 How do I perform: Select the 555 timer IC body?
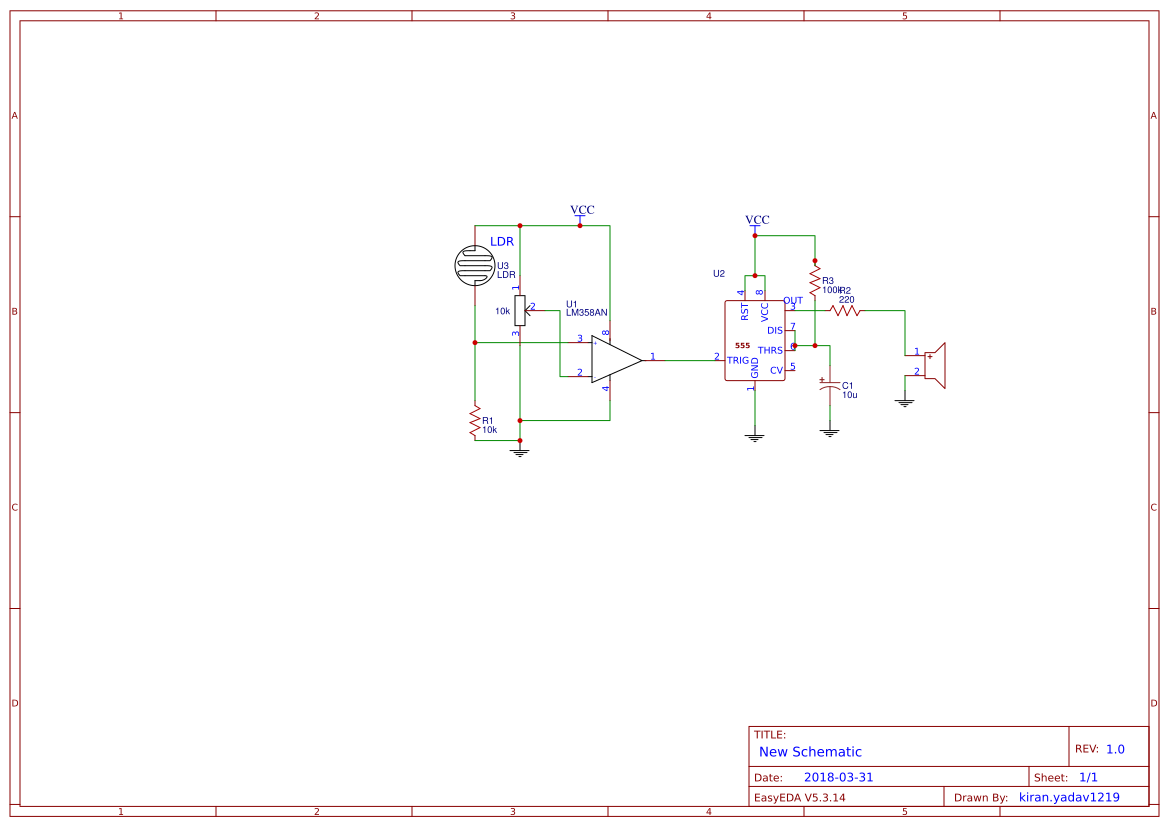[754, 341]
